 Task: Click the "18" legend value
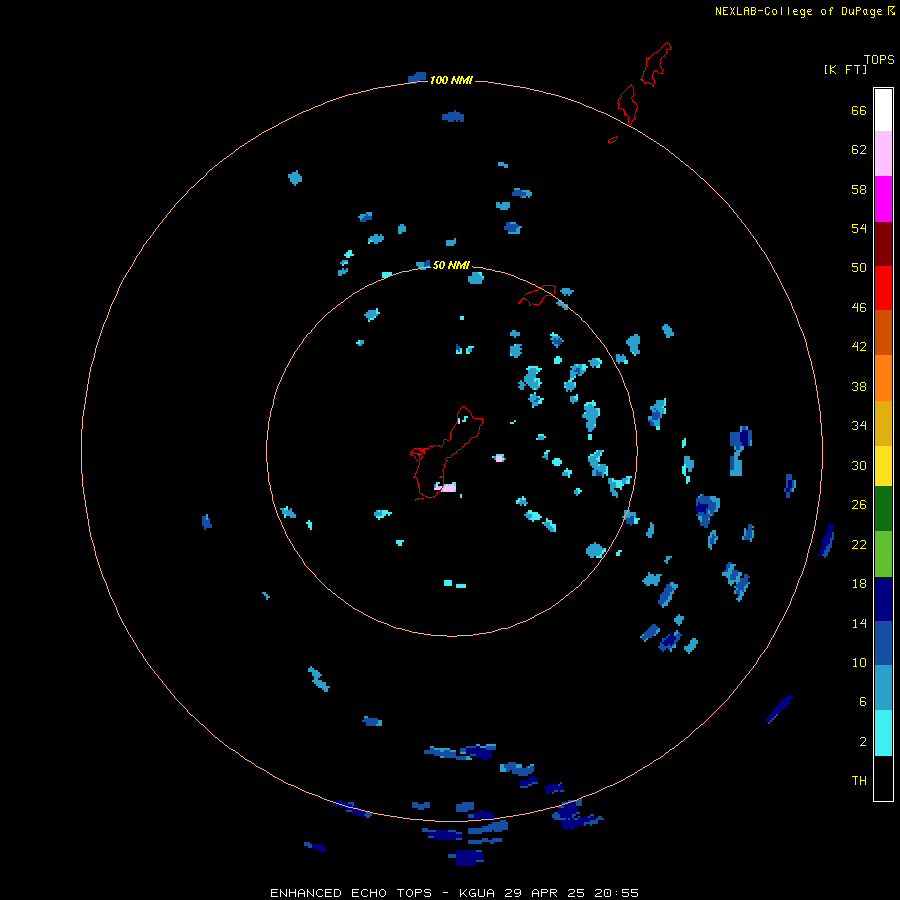pyautogui.click(x=859, y=584)
